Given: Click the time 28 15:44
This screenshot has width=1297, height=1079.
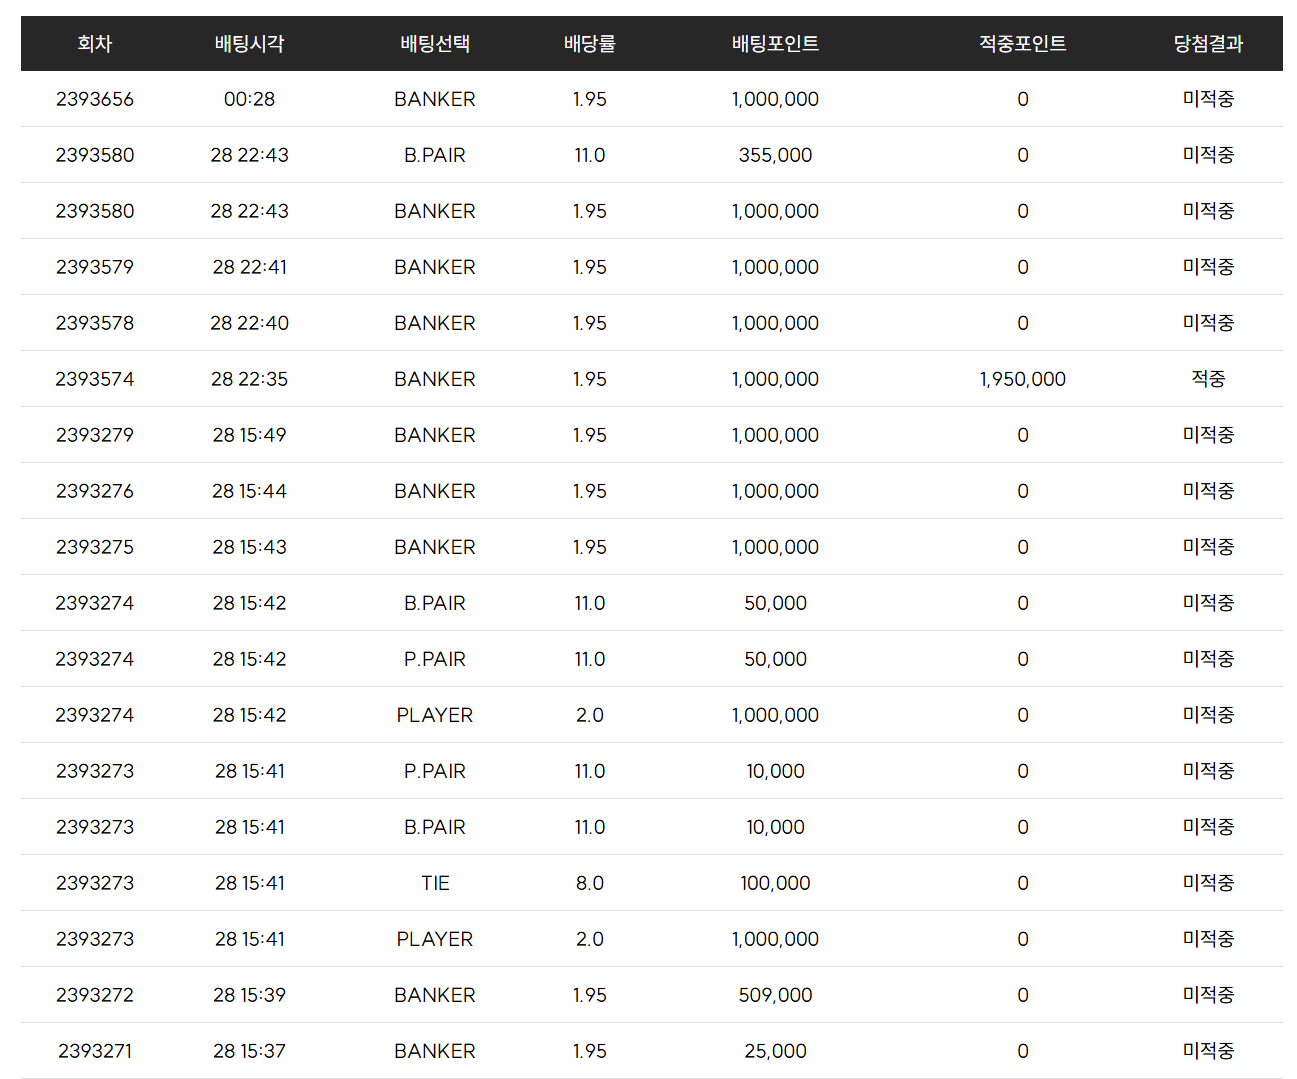Looking at the screenshot, I should (249, 491).
